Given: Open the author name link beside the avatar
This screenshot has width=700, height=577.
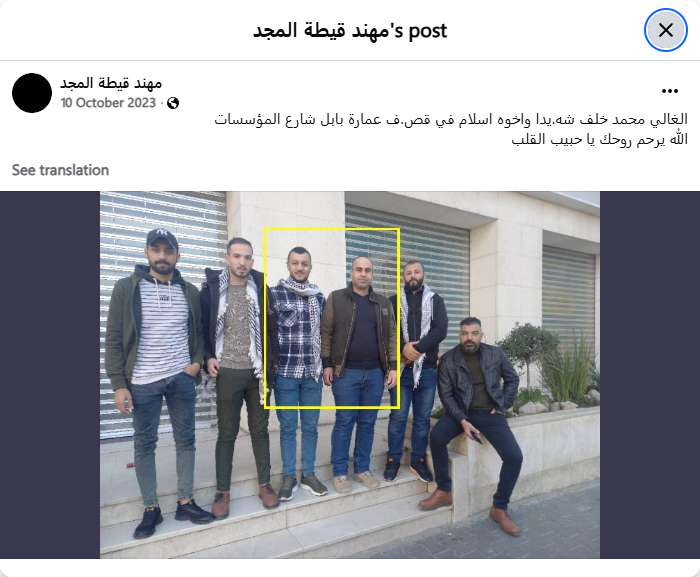Looking at the screenshot, I should (x=111, y=83).
